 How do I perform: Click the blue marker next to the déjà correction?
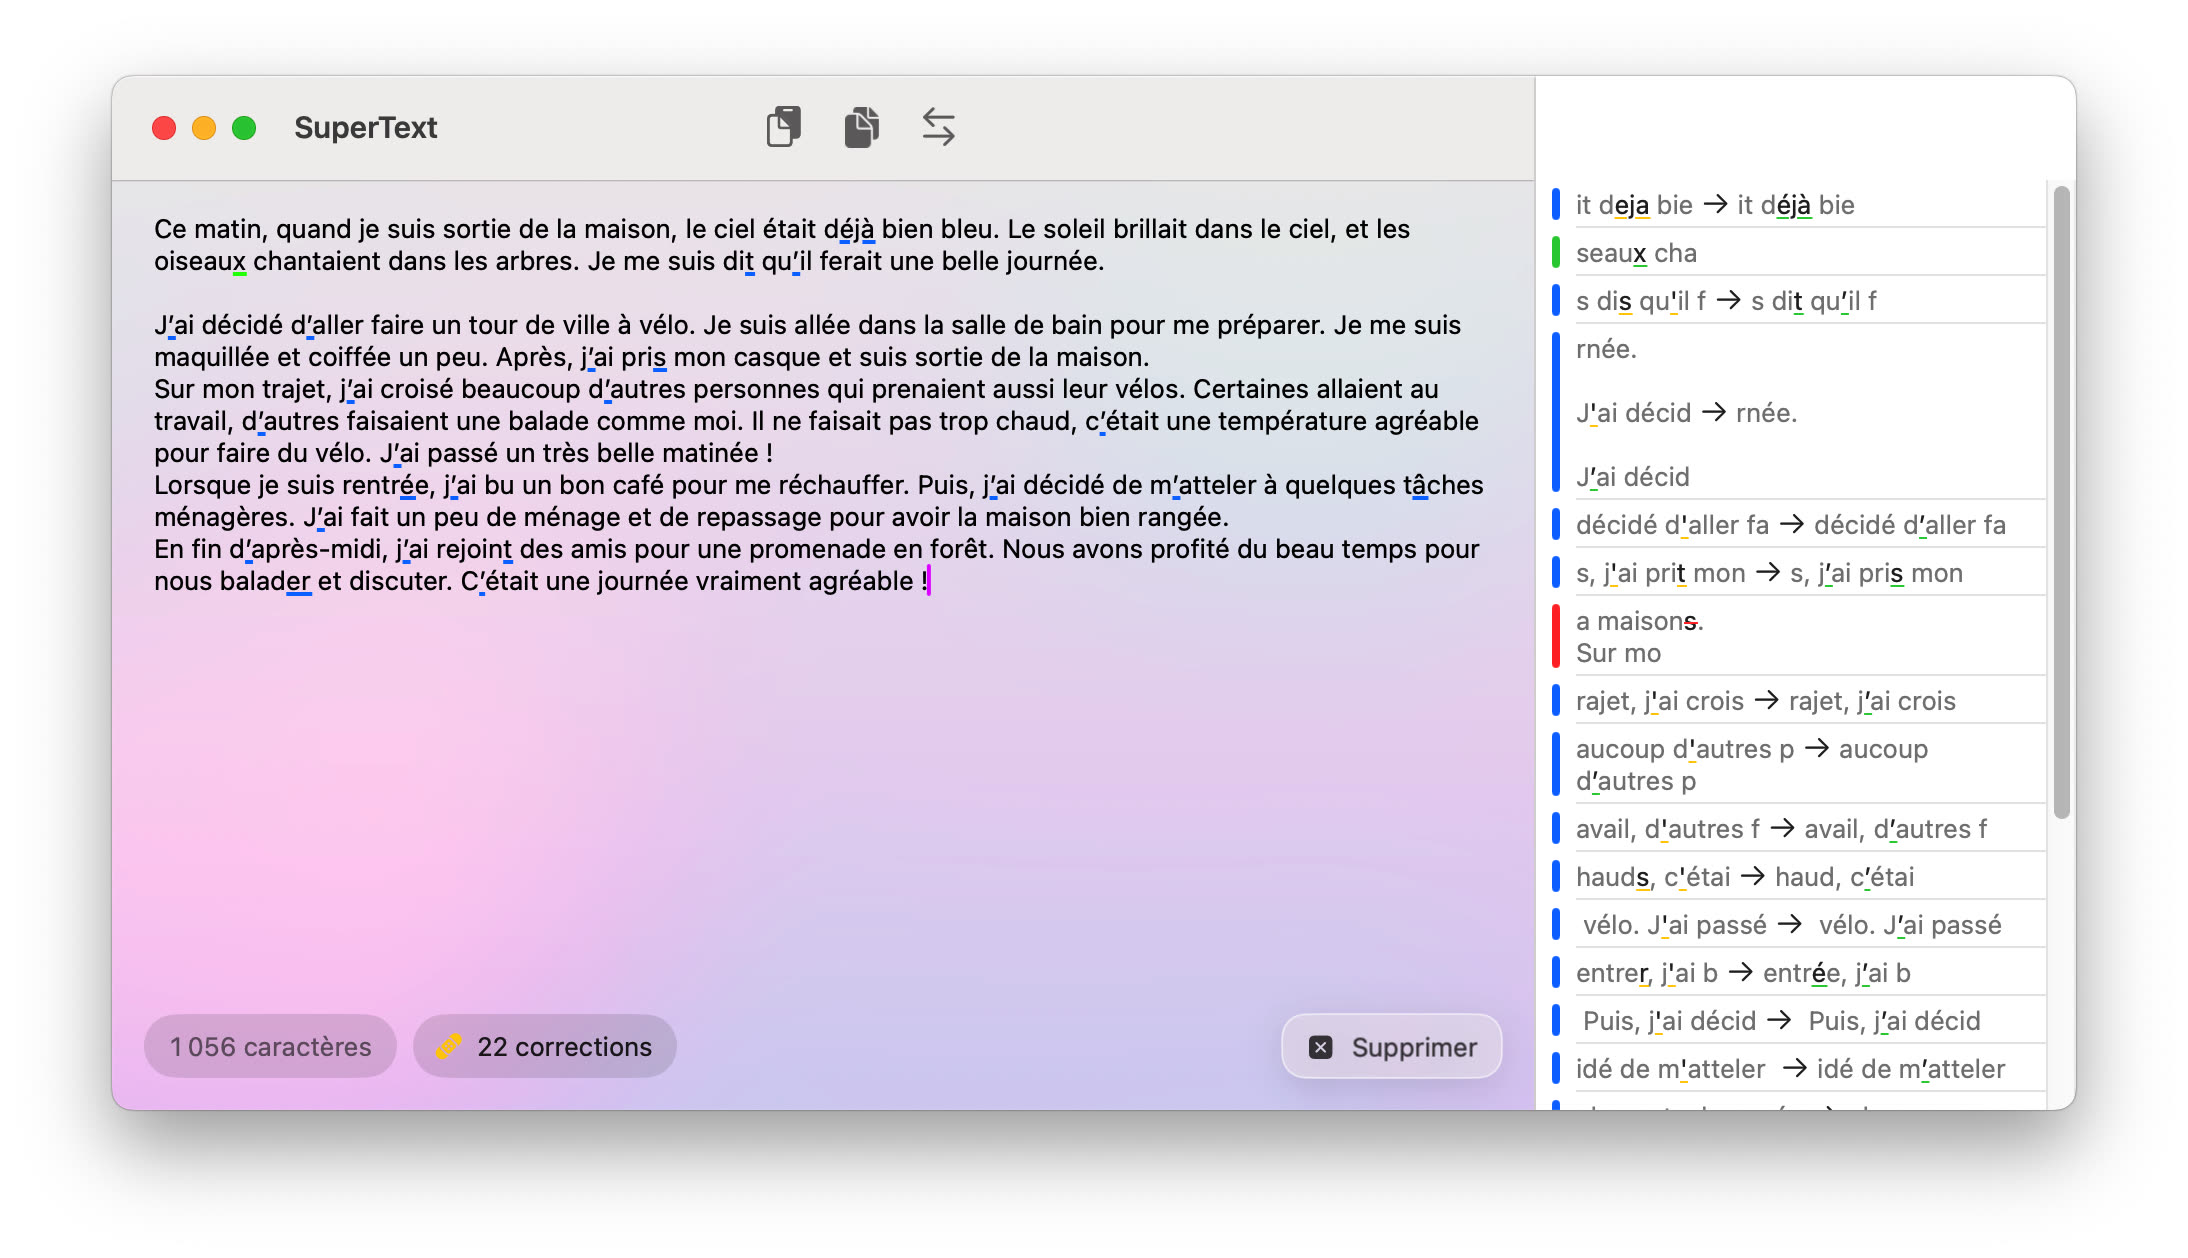(x=1556, y=203)
